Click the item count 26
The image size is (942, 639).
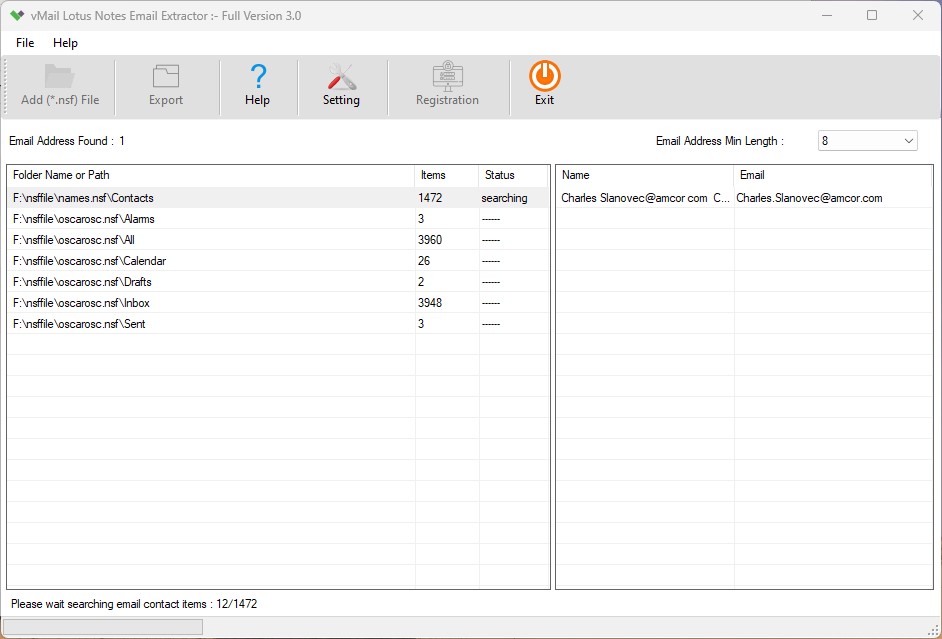424,261
